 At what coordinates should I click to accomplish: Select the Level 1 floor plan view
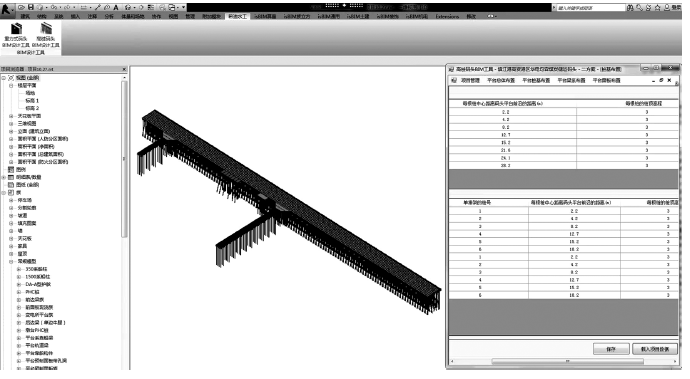coord(32,101)
